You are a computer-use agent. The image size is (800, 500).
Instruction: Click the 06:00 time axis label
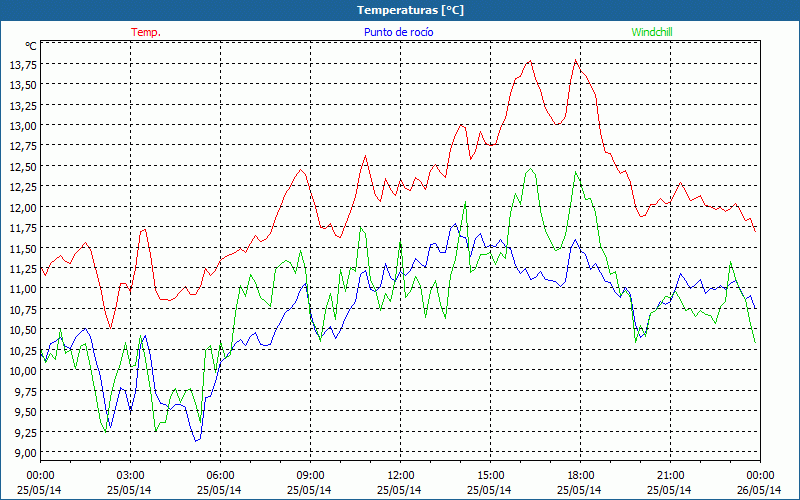[x=220, y=475]
